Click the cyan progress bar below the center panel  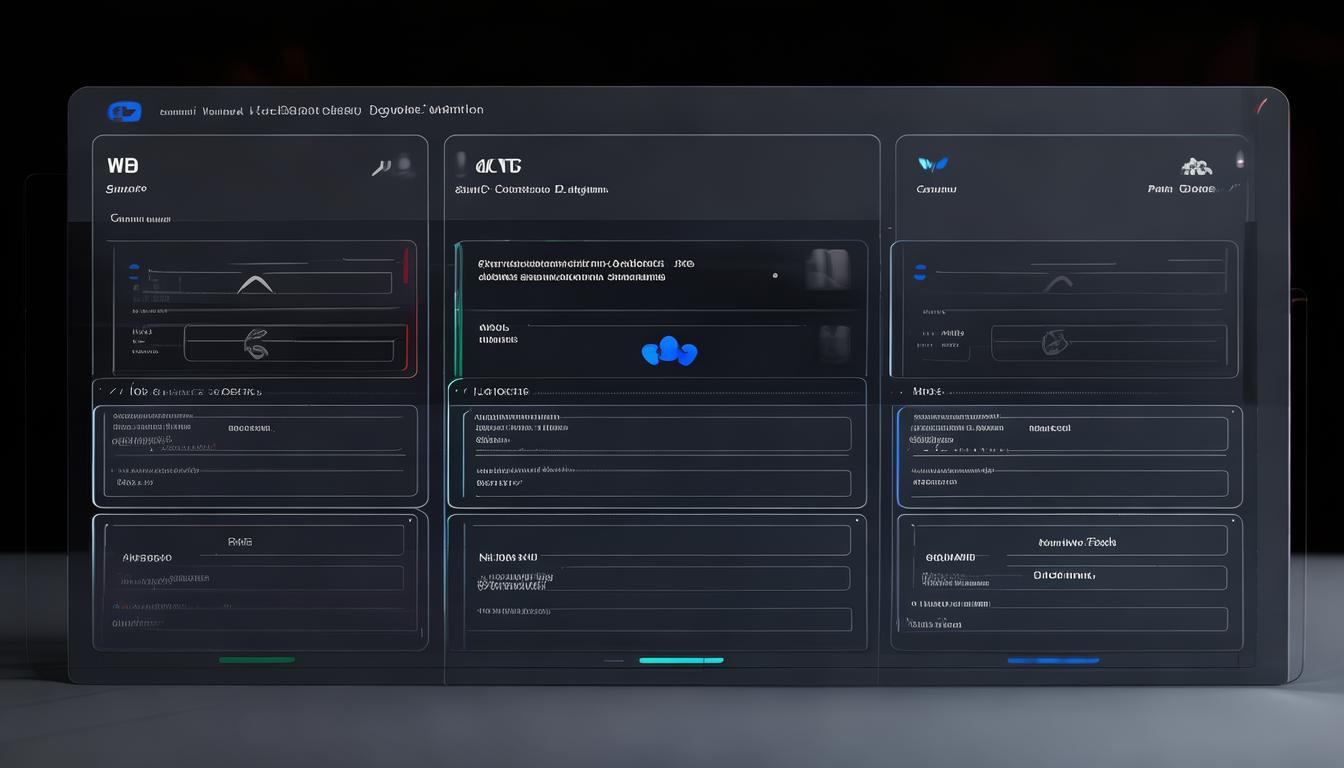point(681,660)
